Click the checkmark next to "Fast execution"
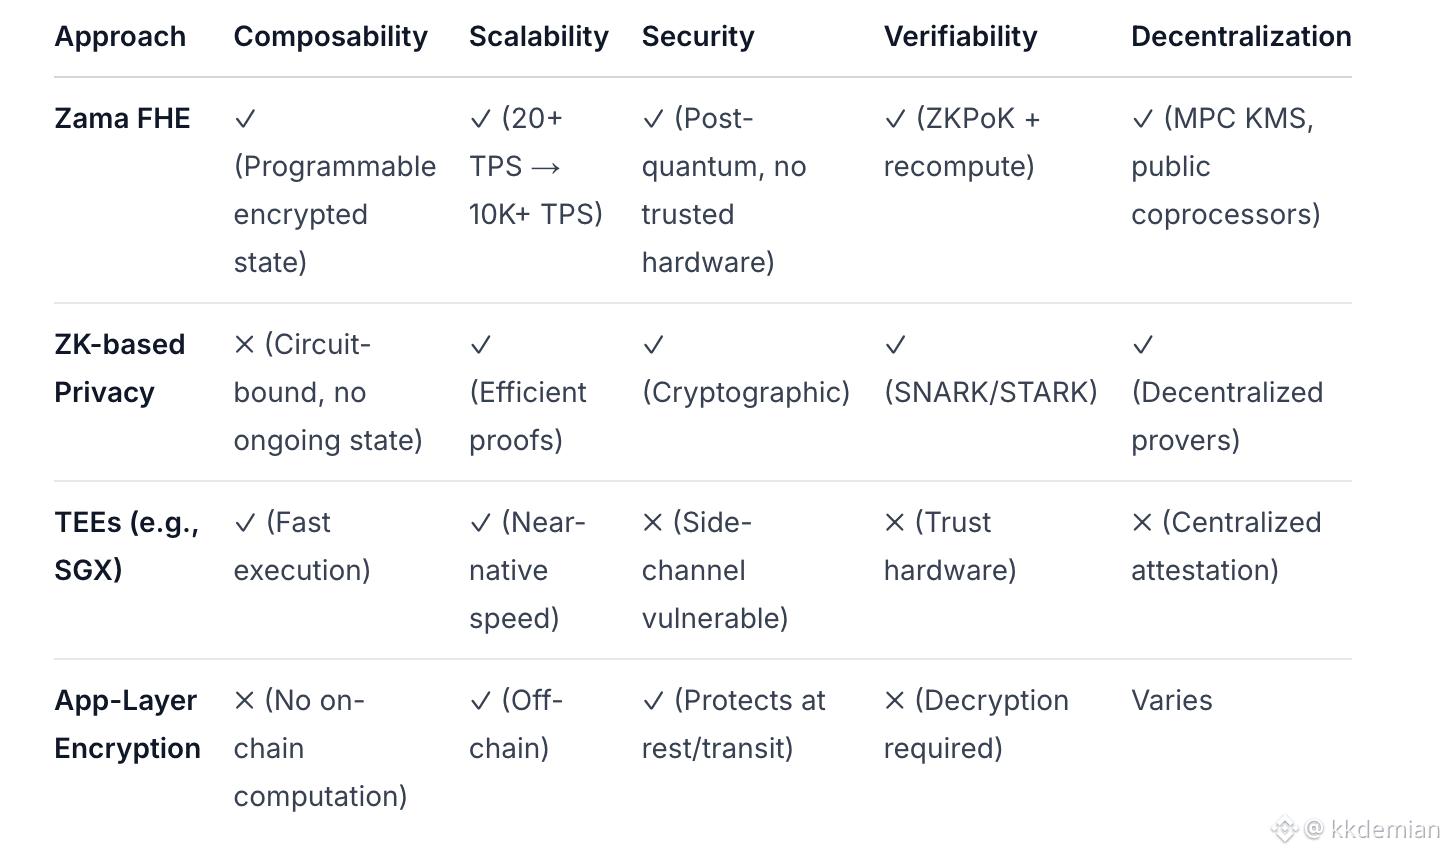 point(245,523)
